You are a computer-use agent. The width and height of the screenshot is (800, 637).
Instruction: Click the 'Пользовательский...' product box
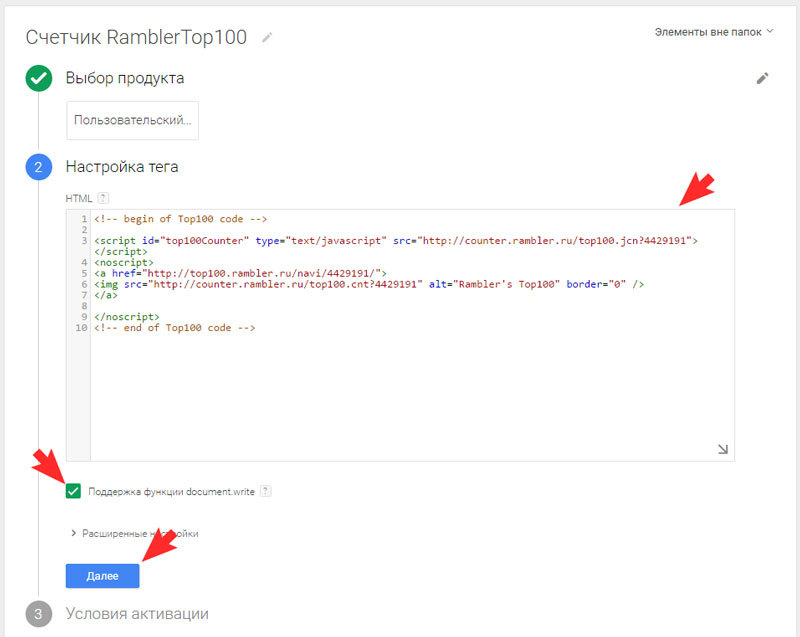(133, 120)
